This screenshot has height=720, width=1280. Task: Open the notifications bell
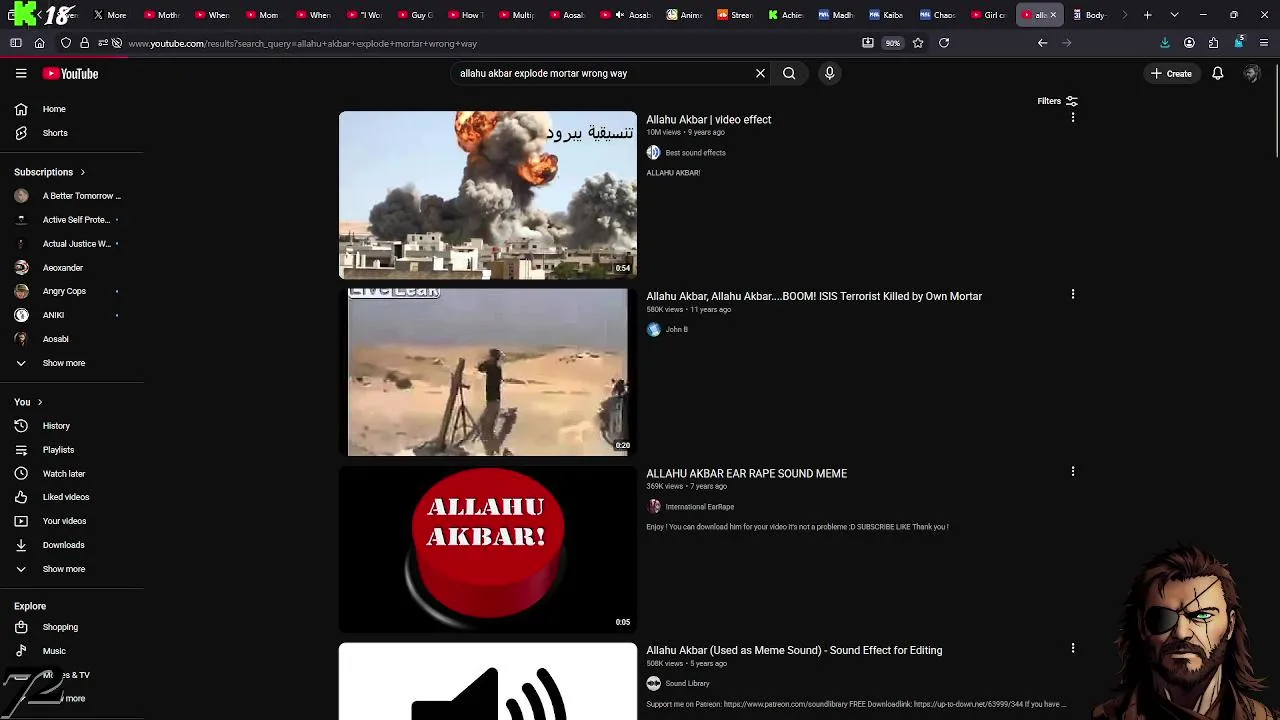(x=1217, y=74)
